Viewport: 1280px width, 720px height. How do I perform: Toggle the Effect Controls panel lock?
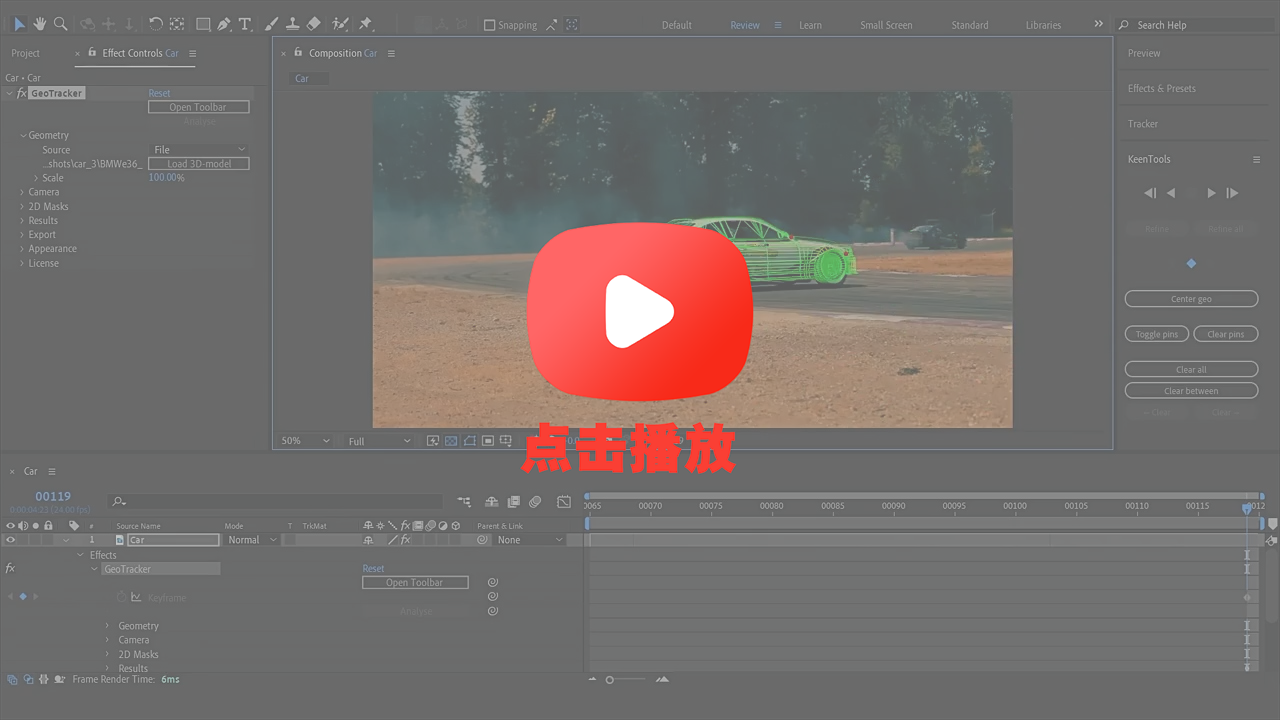point(93,53)
